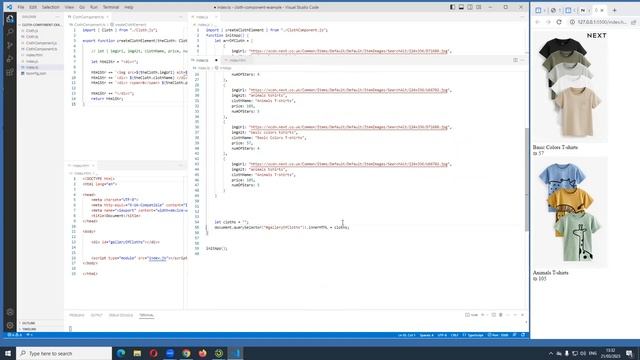Open Chrome from taskbar
This screenshot has width=640, height=360.
click(x=186, y=353)
